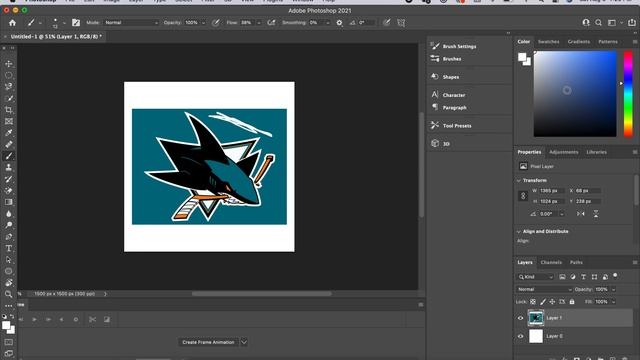Select the Frame tool
The height and width of the screenshot is (360, 640).
(x=9, y=121)
